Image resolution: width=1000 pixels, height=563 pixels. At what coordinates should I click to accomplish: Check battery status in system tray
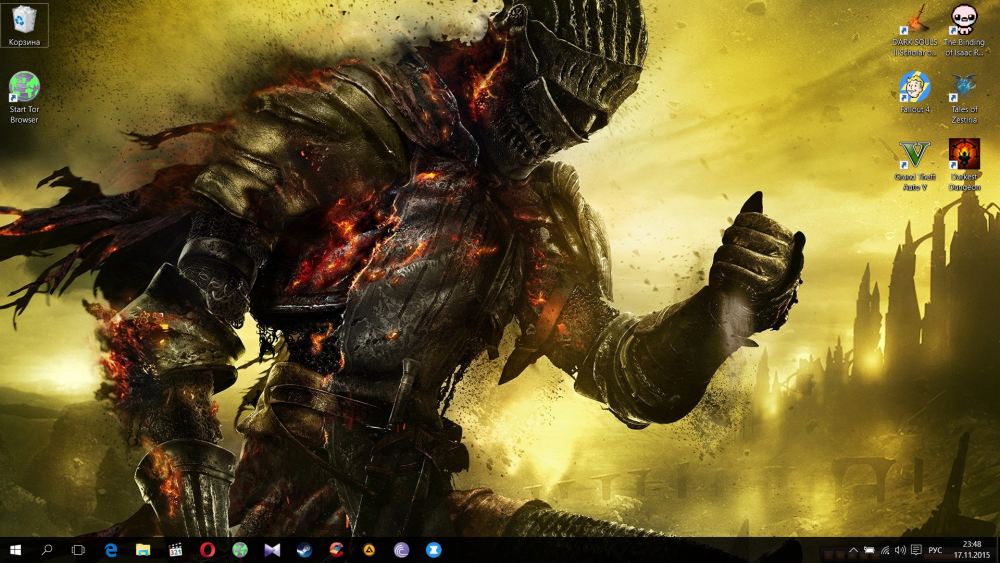pyautogui.click(x=869, y=550)
